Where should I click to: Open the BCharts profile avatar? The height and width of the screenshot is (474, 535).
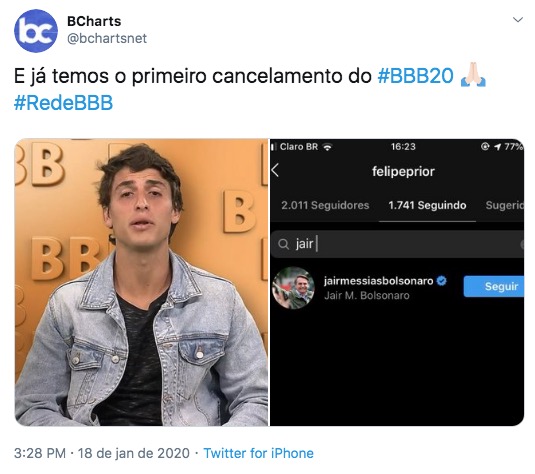click(36, 31)
